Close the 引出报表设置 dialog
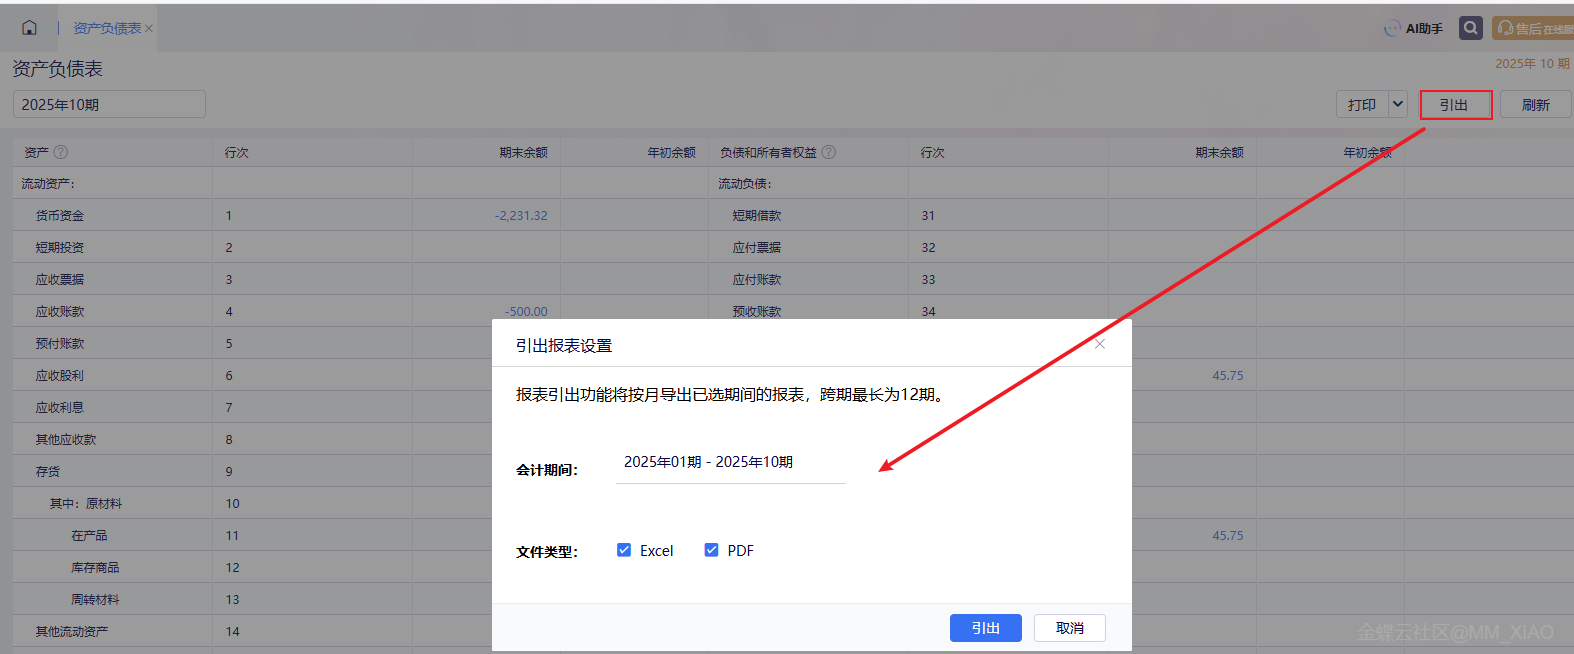 tap(1100, 344)
